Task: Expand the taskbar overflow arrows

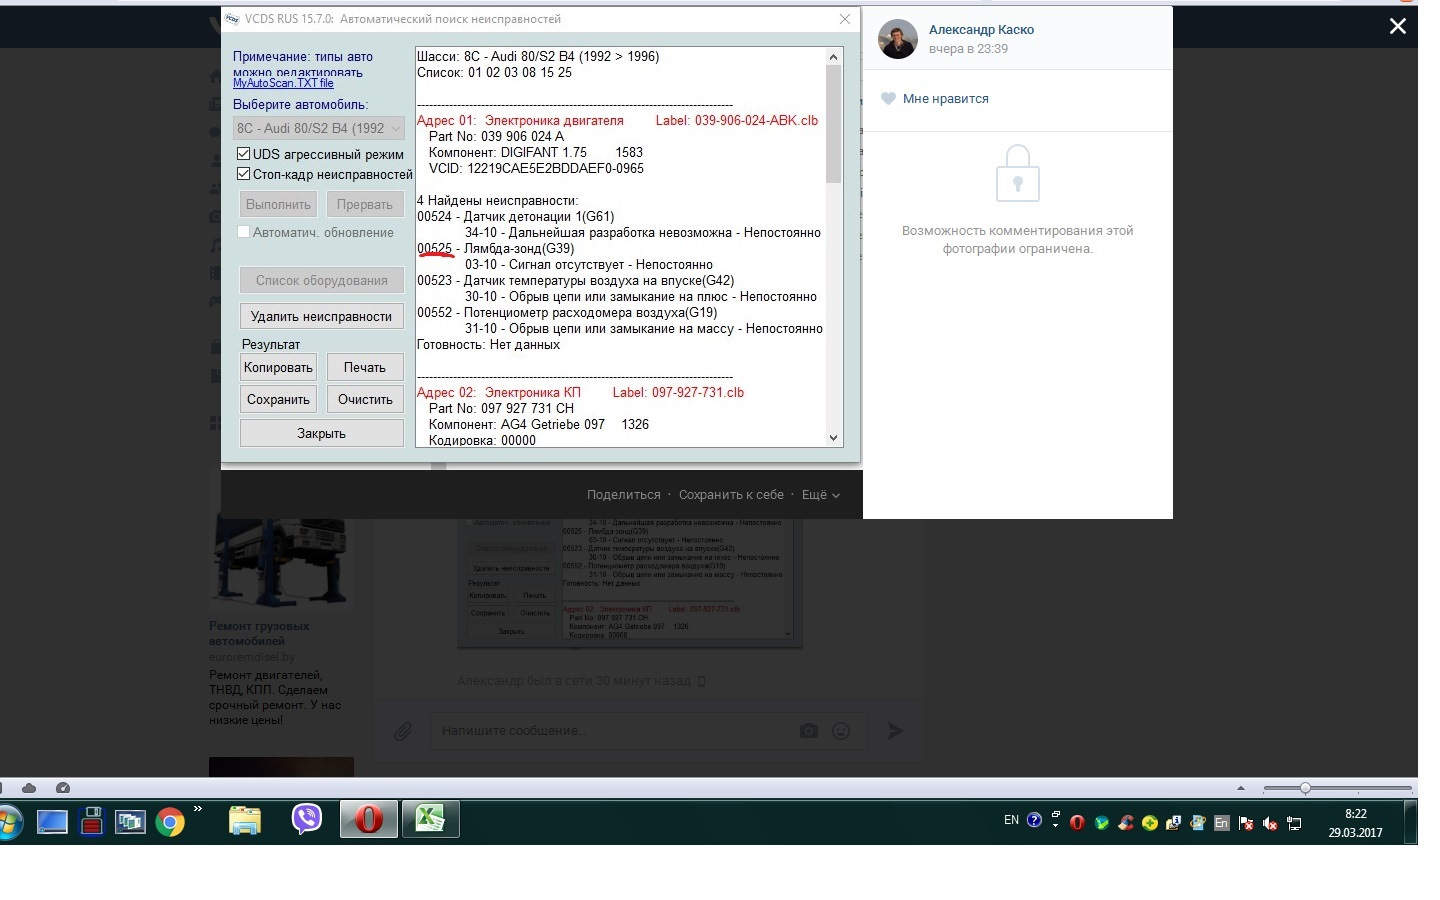Action: 198,811
